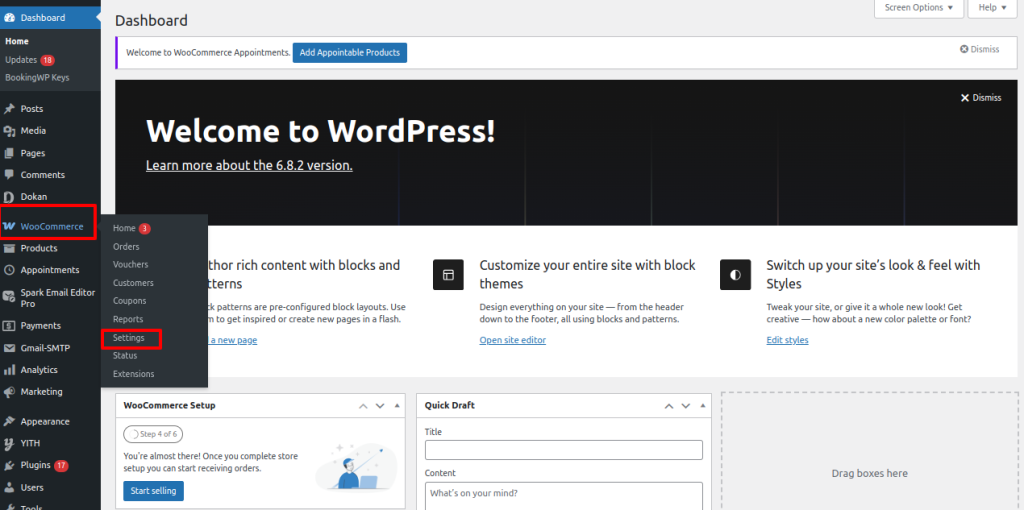1024x510 pixels.
Task: Move WooCommerce Setup box down arrow
Action: (380, 406)
